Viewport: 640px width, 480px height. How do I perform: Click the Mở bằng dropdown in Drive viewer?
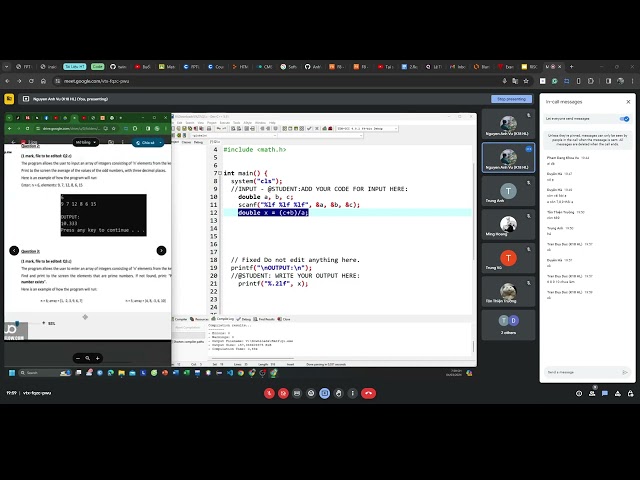click(x=85, y=142)
